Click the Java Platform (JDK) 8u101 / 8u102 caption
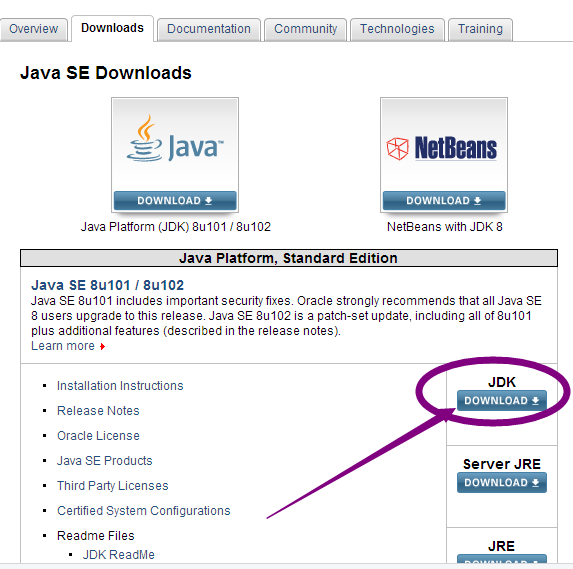 175,227
